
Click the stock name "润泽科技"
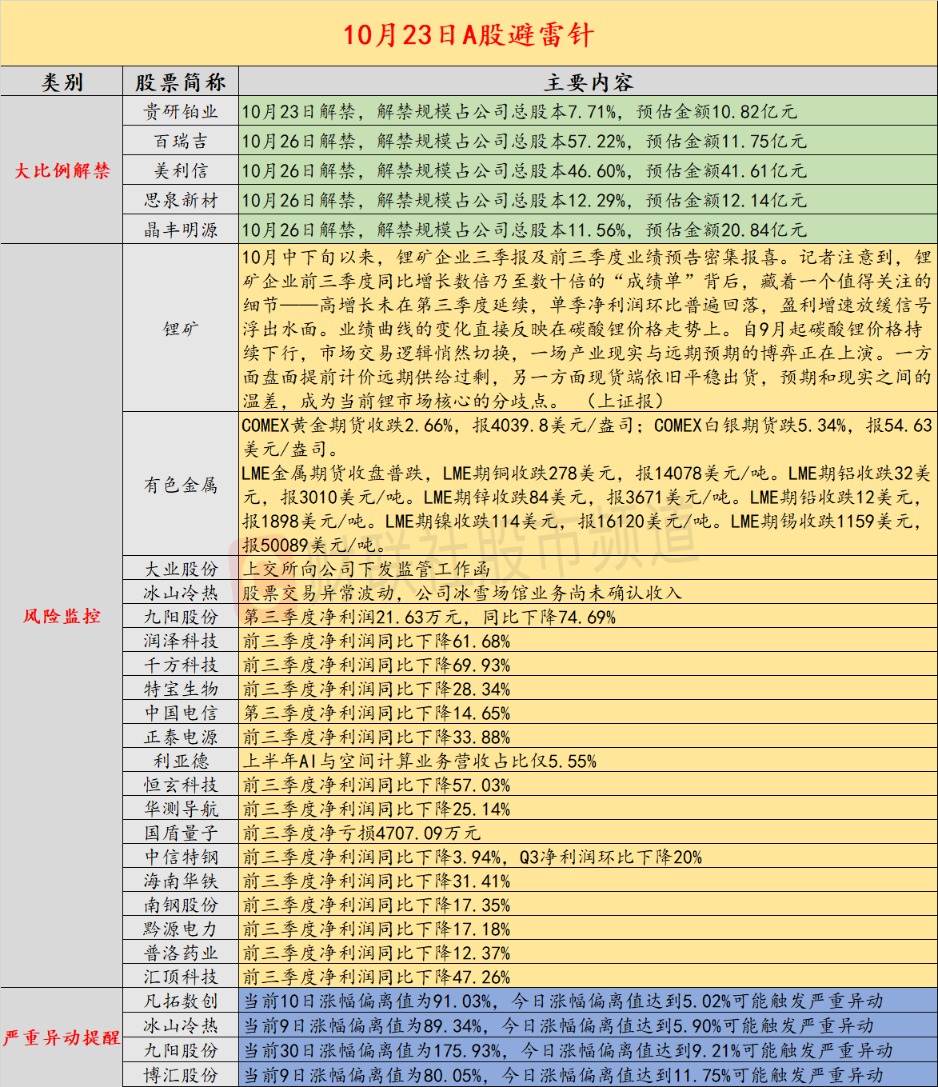pos(180,641)
